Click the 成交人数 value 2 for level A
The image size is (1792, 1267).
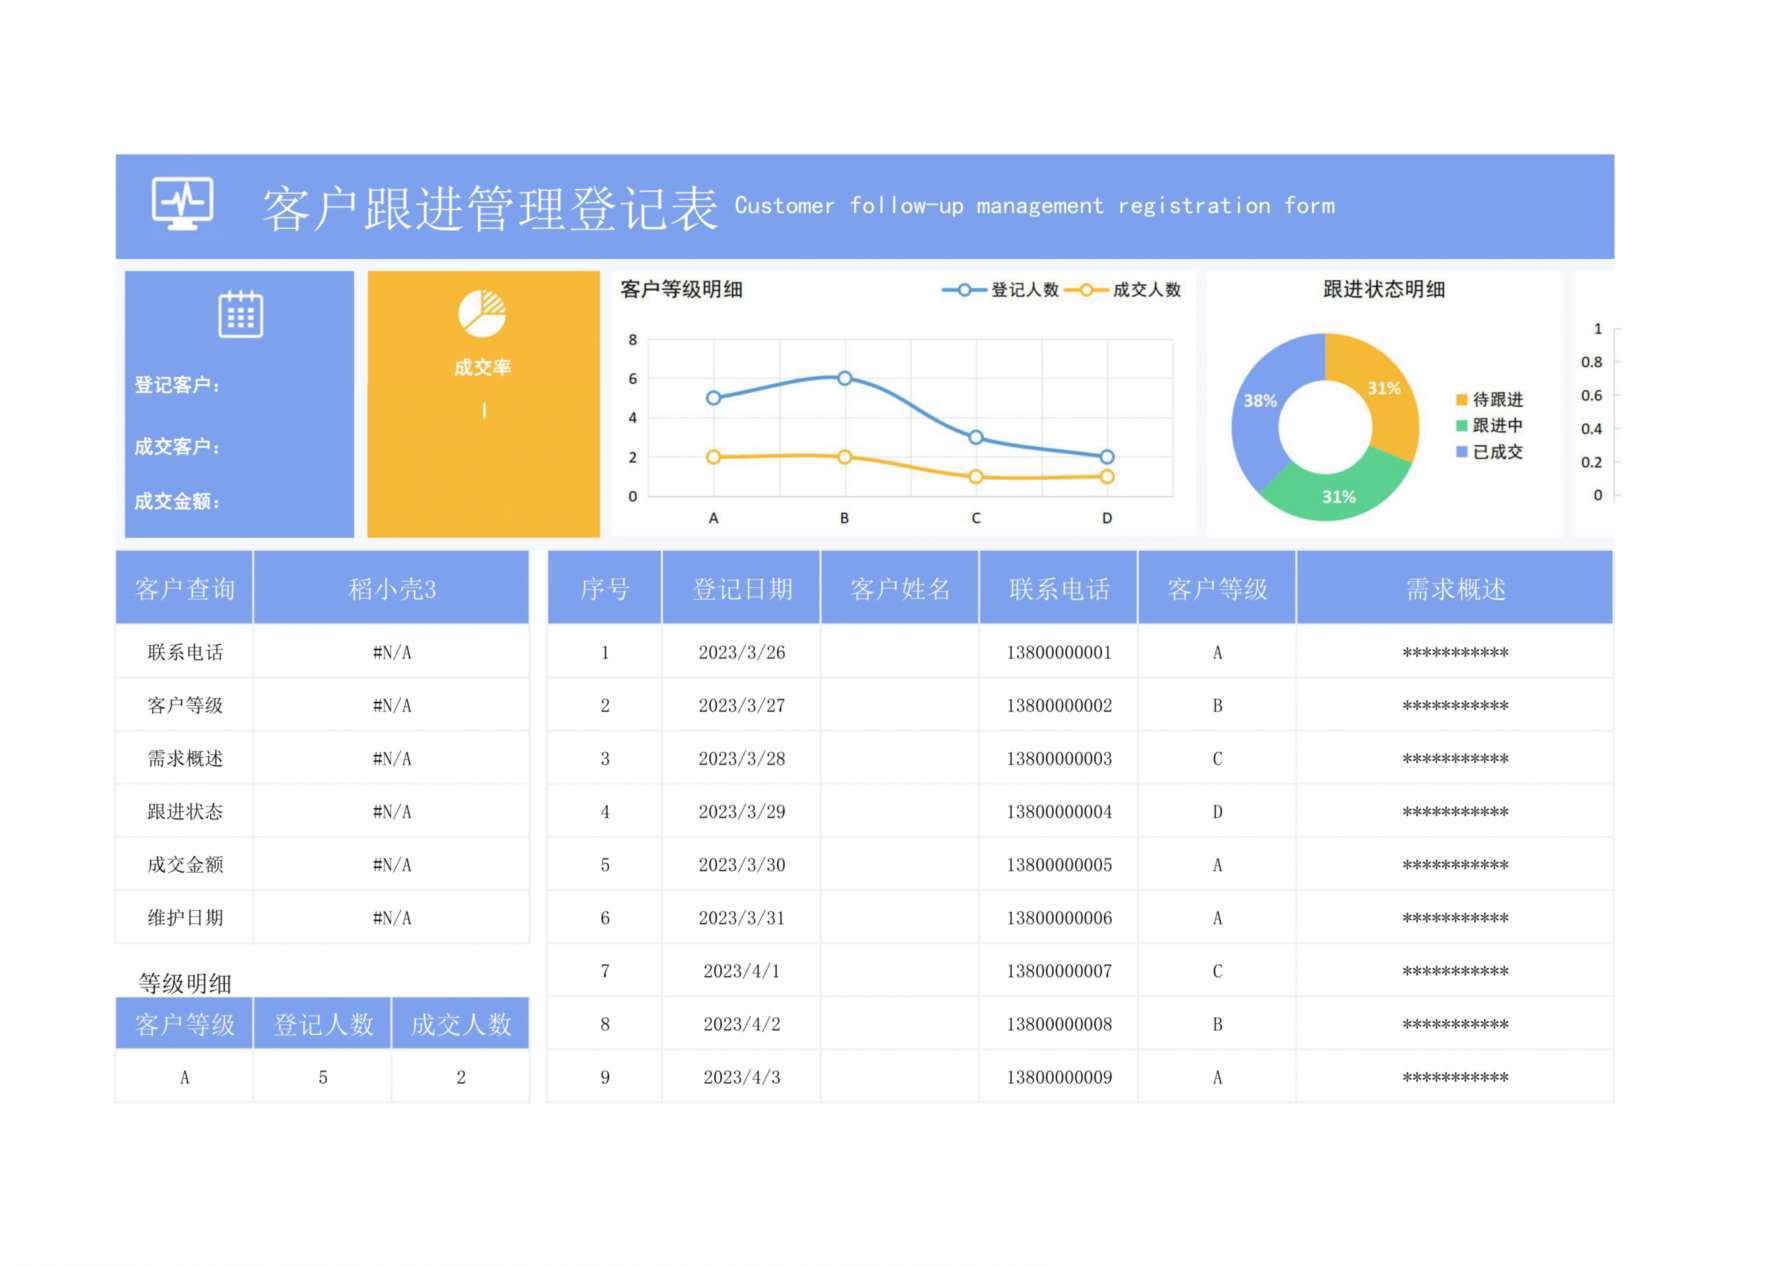461,1077
